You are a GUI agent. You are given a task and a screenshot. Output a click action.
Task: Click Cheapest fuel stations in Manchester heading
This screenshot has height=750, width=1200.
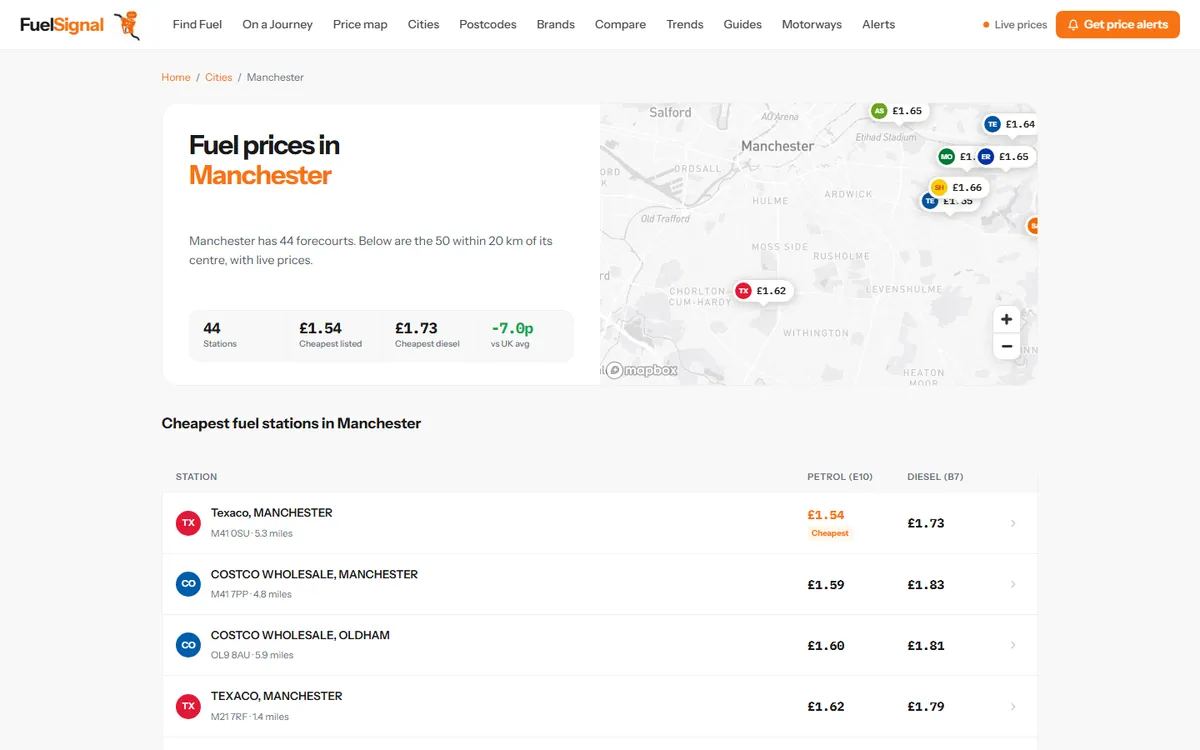291,424
